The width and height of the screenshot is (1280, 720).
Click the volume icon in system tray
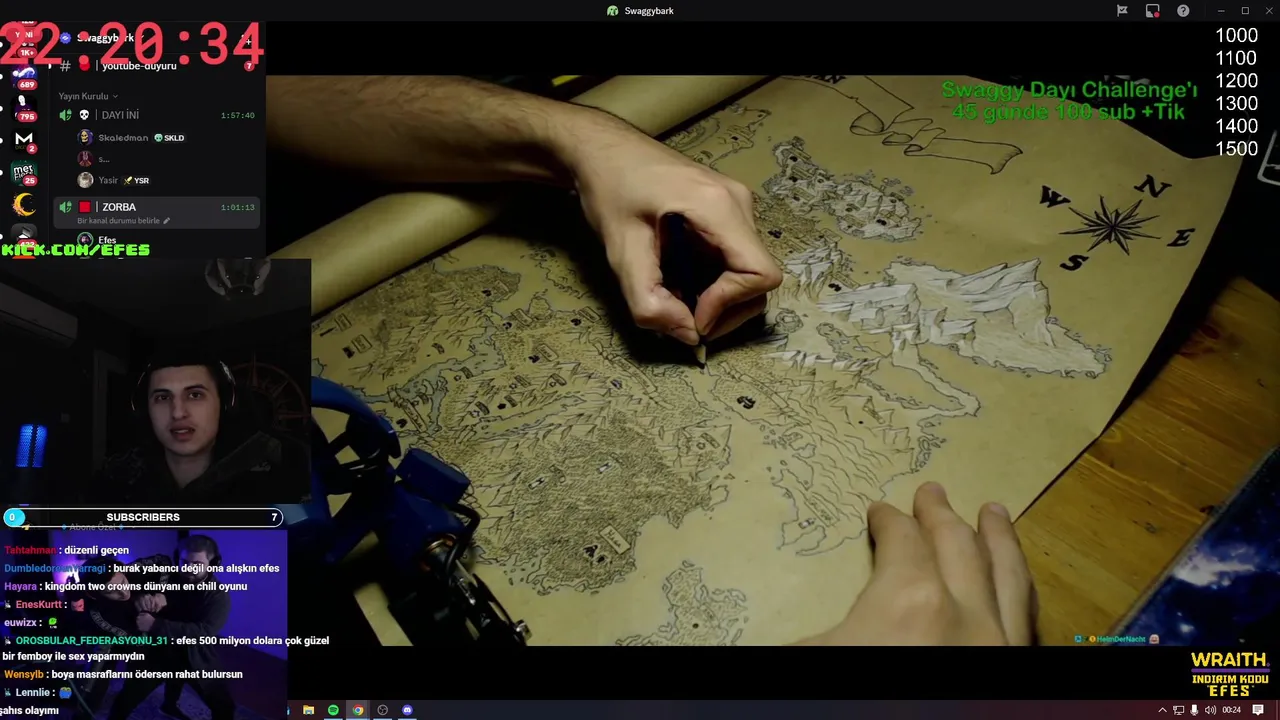point(1210,710)
